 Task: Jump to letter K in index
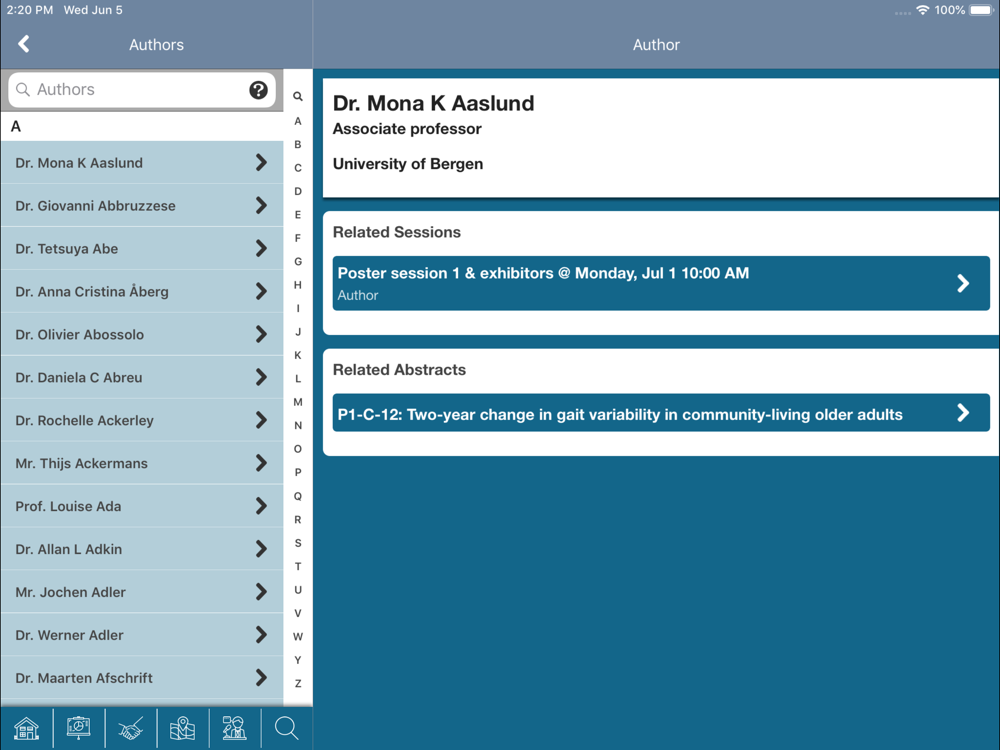[x=298, y=355]
